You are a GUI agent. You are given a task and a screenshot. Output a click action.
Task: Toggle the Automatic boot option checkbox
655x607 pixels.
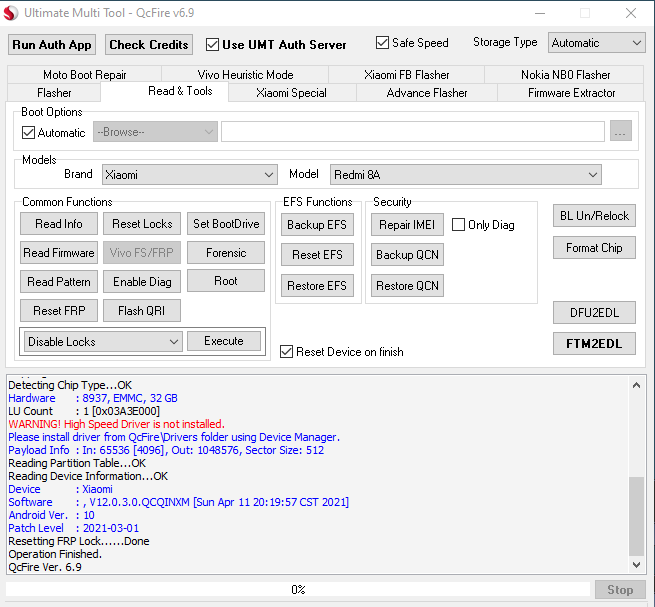pos(28,132)
